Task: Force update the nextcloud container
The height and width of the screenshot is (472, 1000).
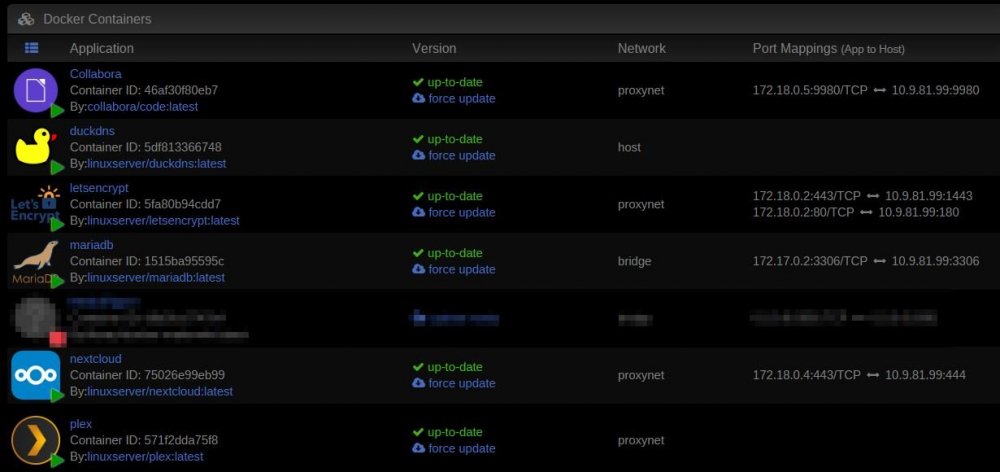Action: 453,383
